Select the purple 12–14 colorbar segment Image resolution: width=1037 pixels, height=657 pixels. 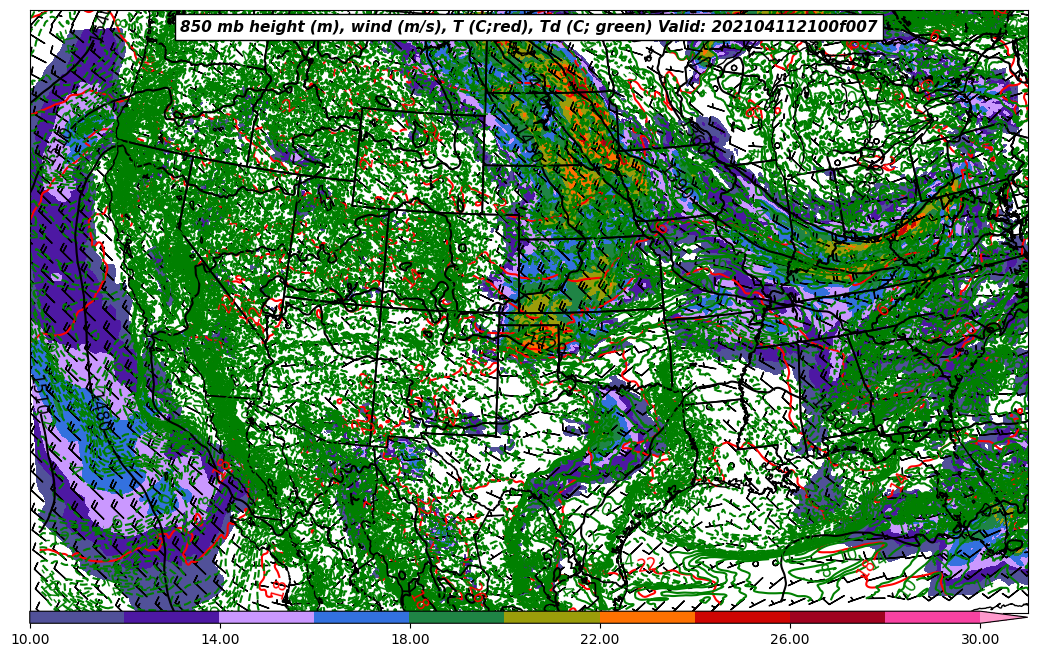tap(172, 618)
